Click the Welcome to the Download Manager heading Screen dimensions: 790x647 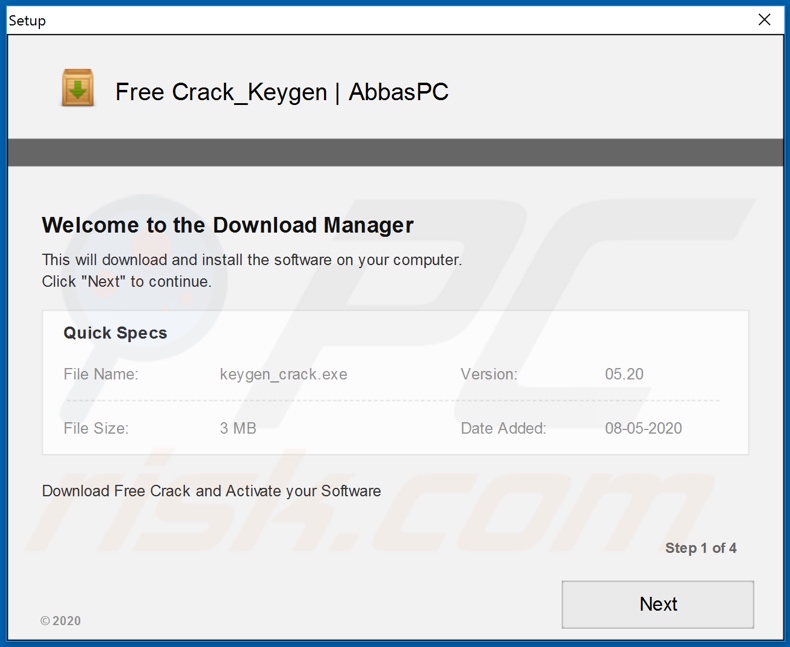coord(227,225)
